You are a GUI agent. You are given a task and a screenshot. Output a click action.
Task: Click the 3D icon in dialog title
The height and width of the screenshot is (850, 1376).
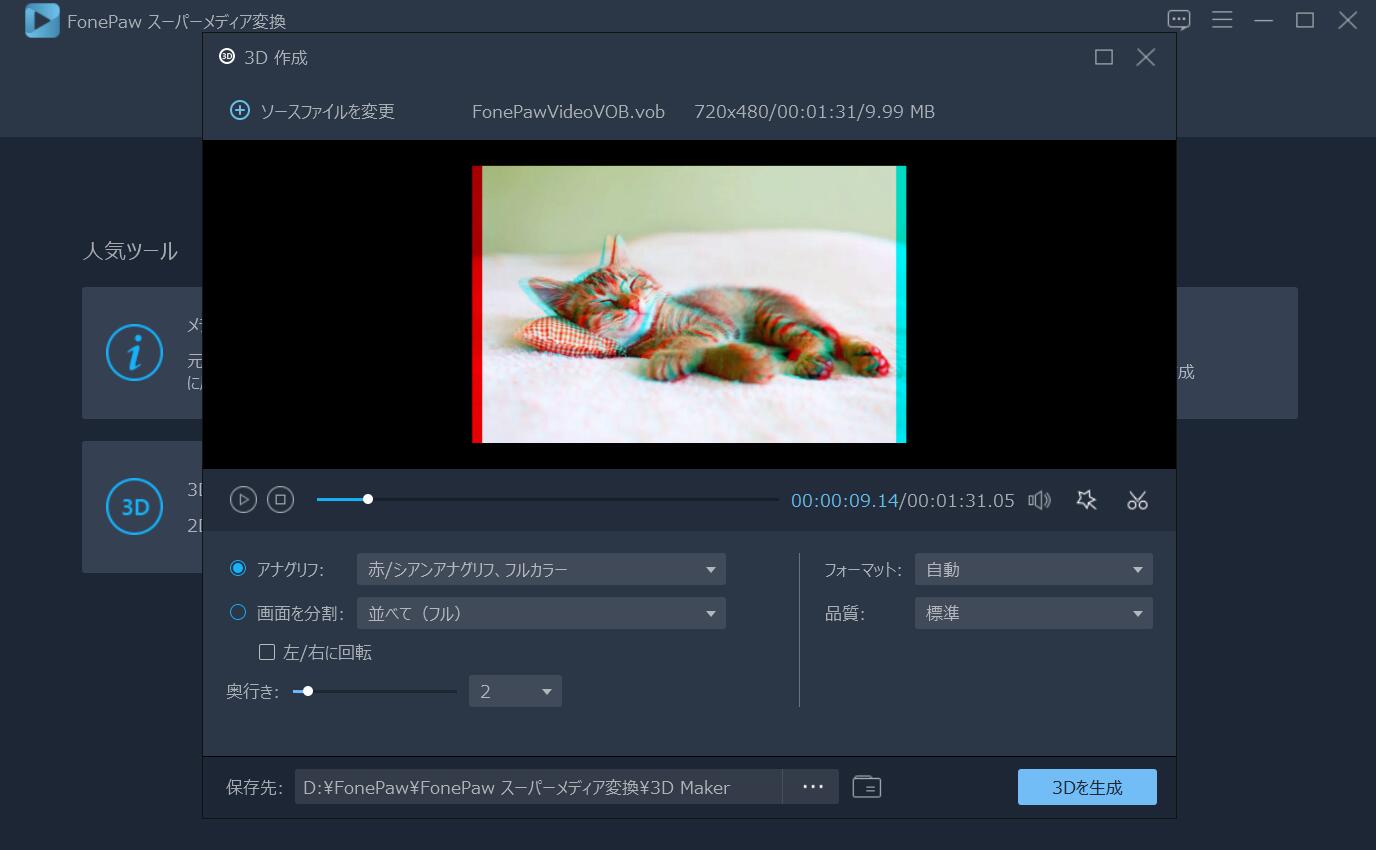click(227, 57)
